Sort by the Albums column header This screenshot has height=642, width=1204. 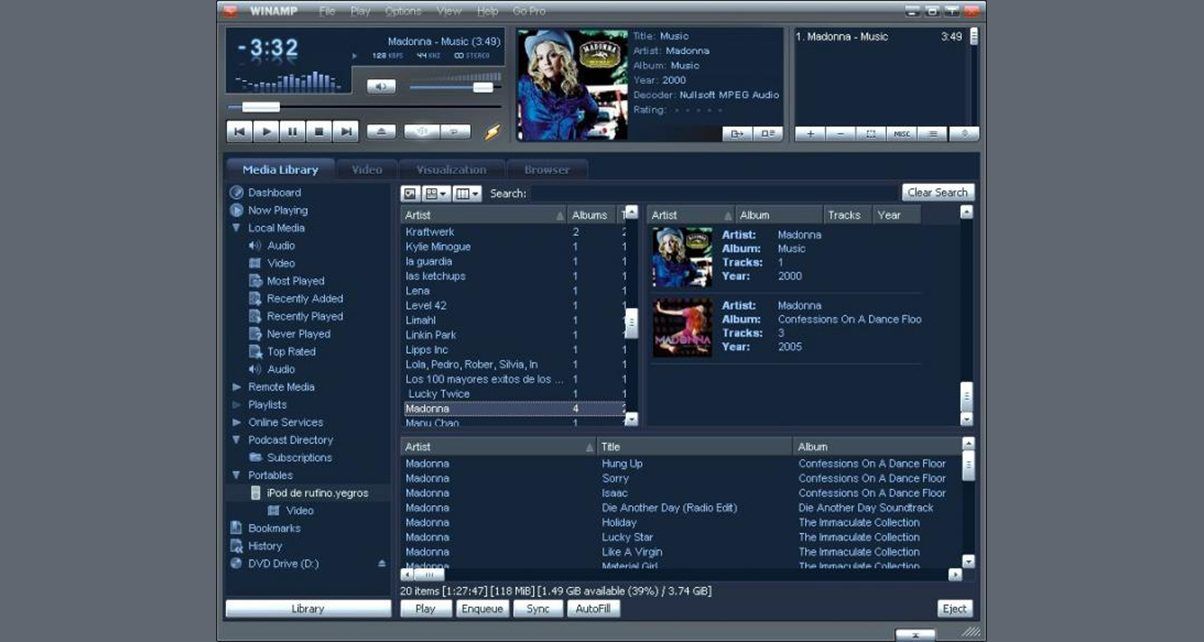tap(592, 215)
